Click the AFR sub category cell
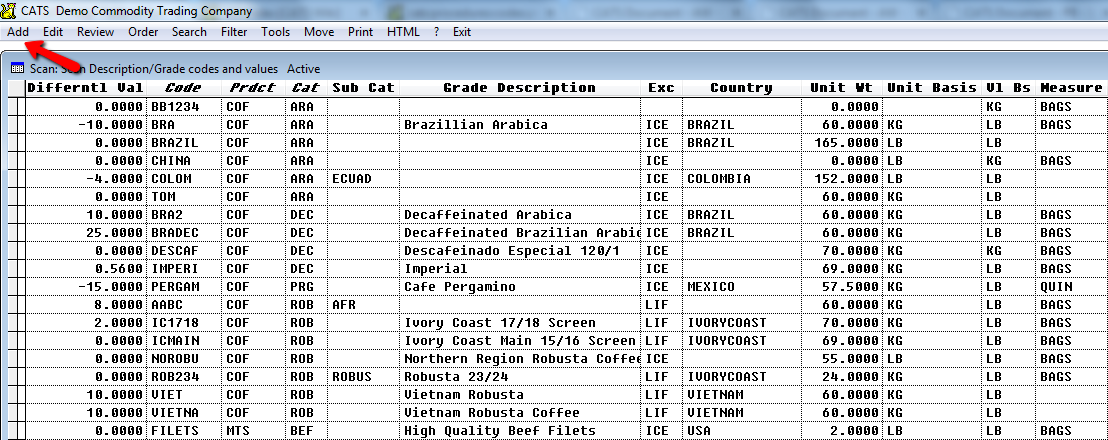The height and width of the screenshot is (440, 1108). coord(344,305)
